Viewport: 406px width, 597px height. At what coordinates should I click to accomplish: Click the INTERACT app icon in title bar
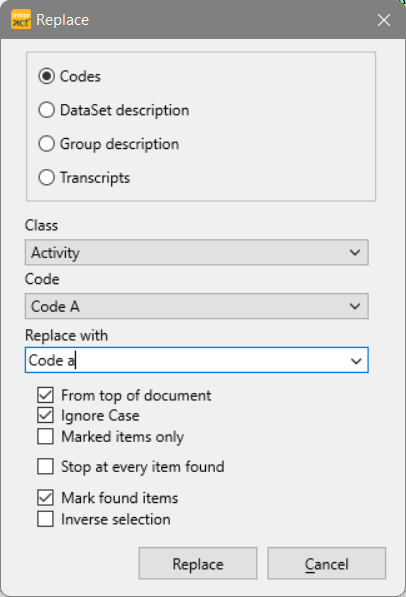point(21,20)
